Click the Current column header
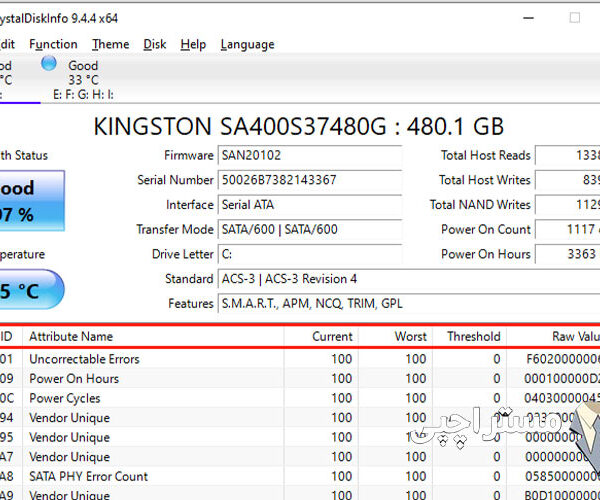This screenshot has width=600, height=500. (x=321, y=337)
